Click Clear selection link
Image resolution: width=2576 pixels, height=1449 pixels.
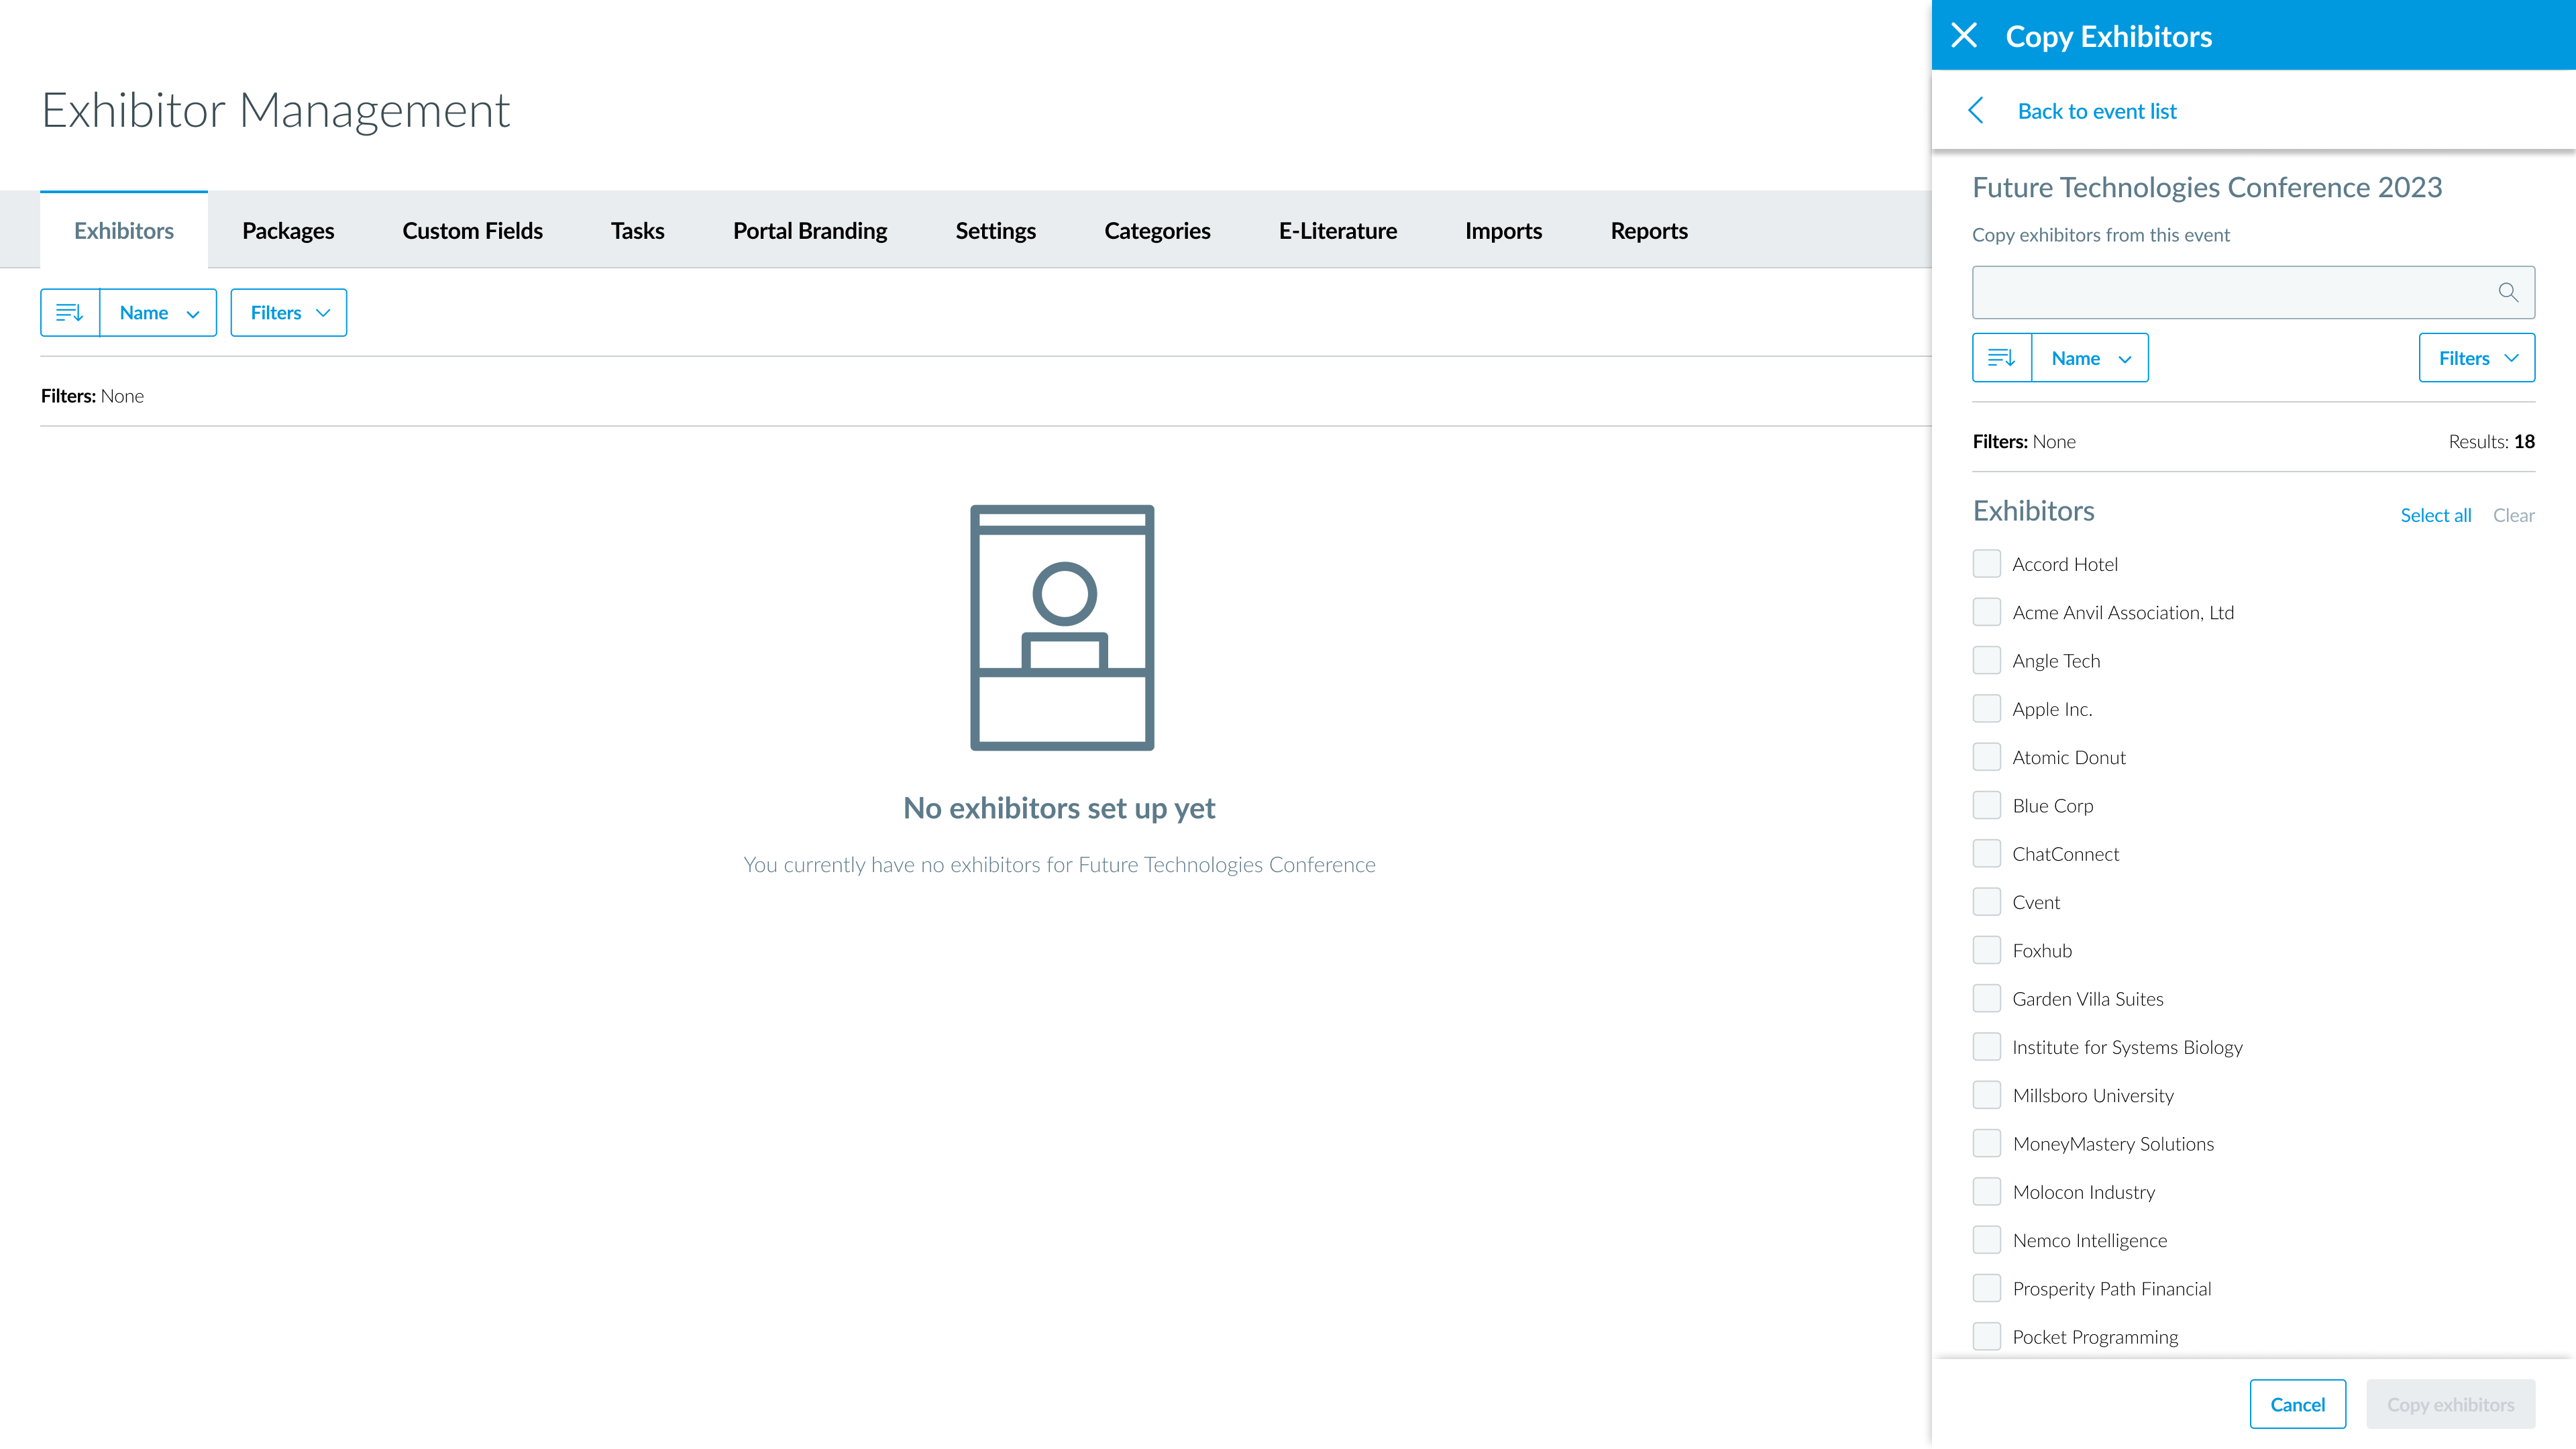(x=2514, y=515)
